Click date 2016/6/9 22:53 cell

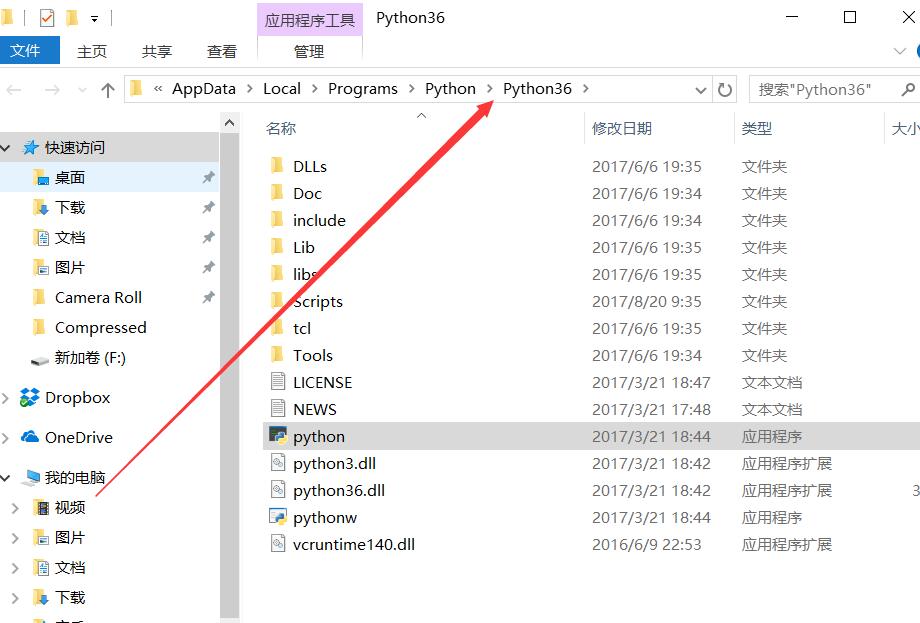pos(647,544)
